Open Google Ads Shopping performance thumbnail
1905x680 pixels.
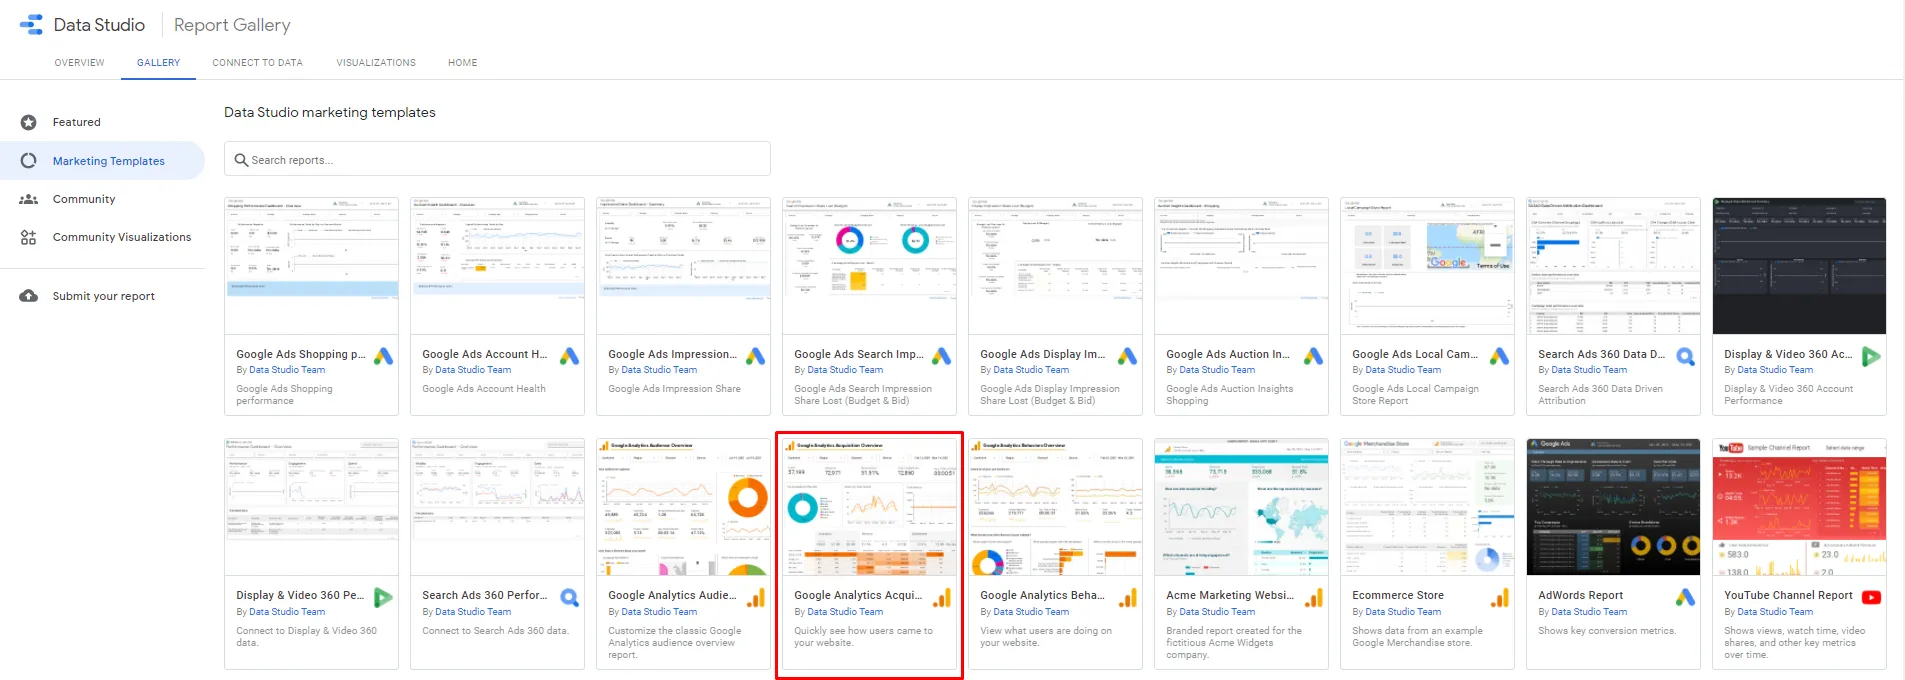312,266
